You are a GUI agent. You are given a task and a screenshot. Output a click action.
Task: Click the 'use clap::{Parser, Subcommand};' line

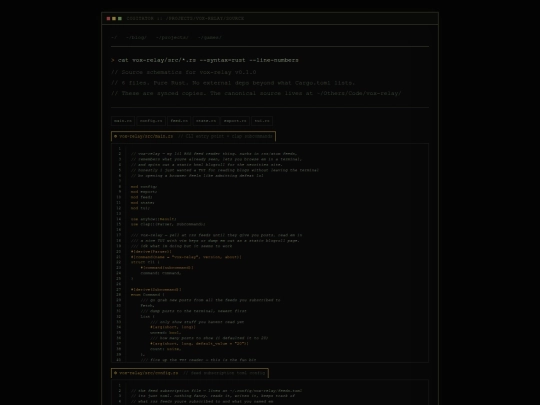pyautogui.click(x=168, y=224)
